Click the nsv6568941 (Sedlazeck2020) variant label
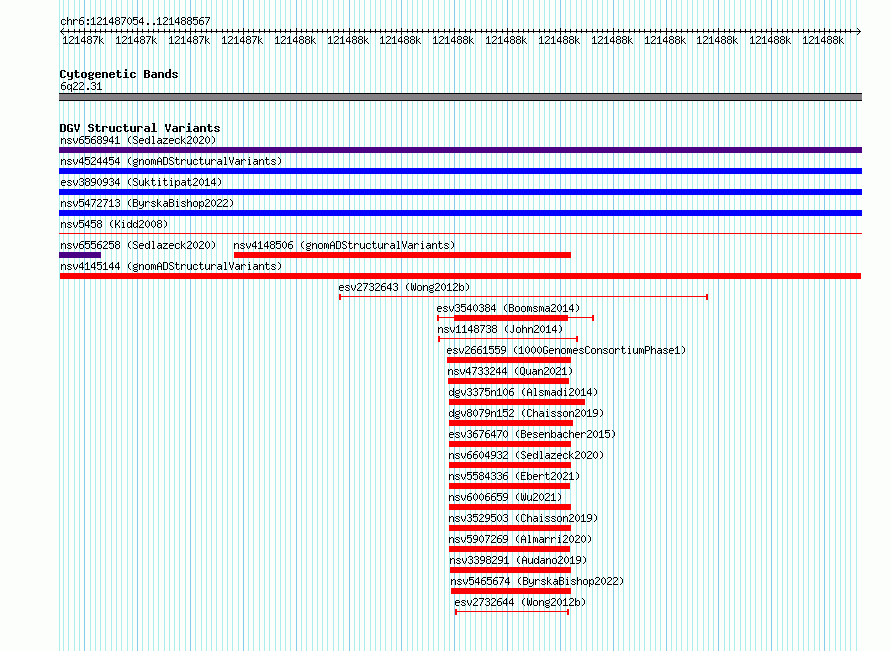The image size is (890, 651). 138,140
